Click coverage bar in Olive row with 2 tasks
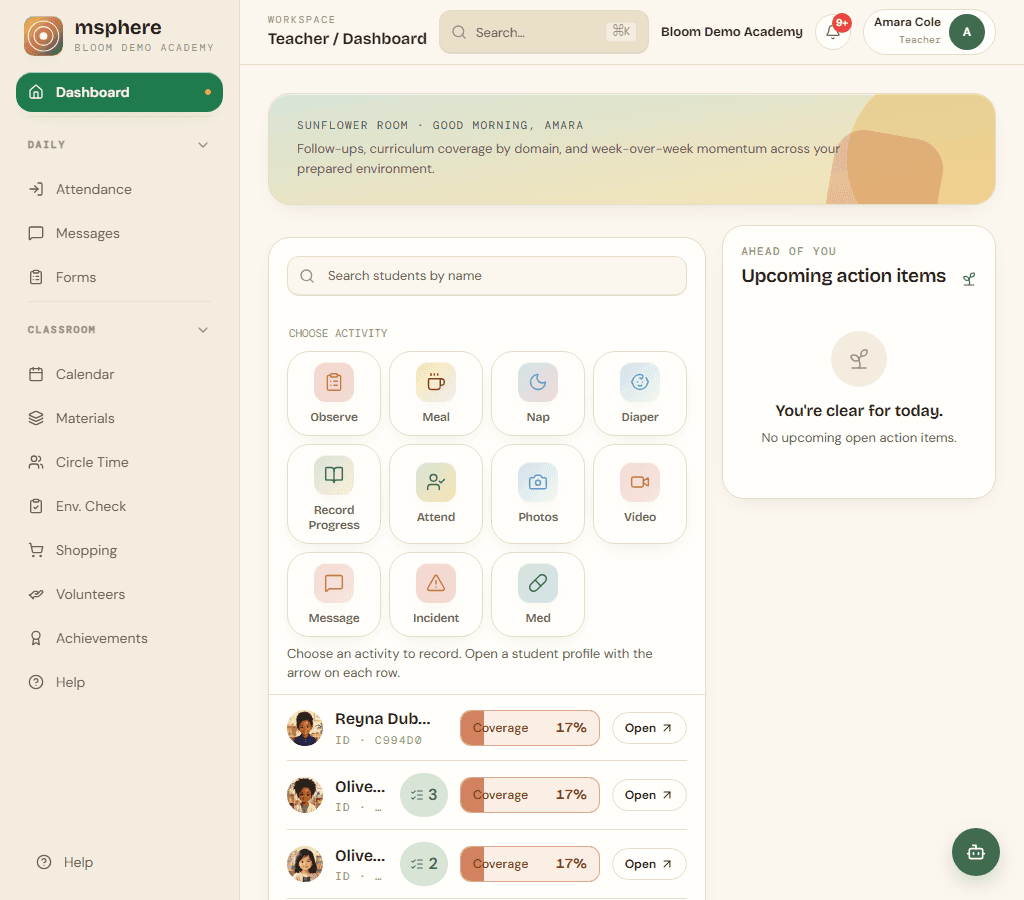 click(530, 863)
